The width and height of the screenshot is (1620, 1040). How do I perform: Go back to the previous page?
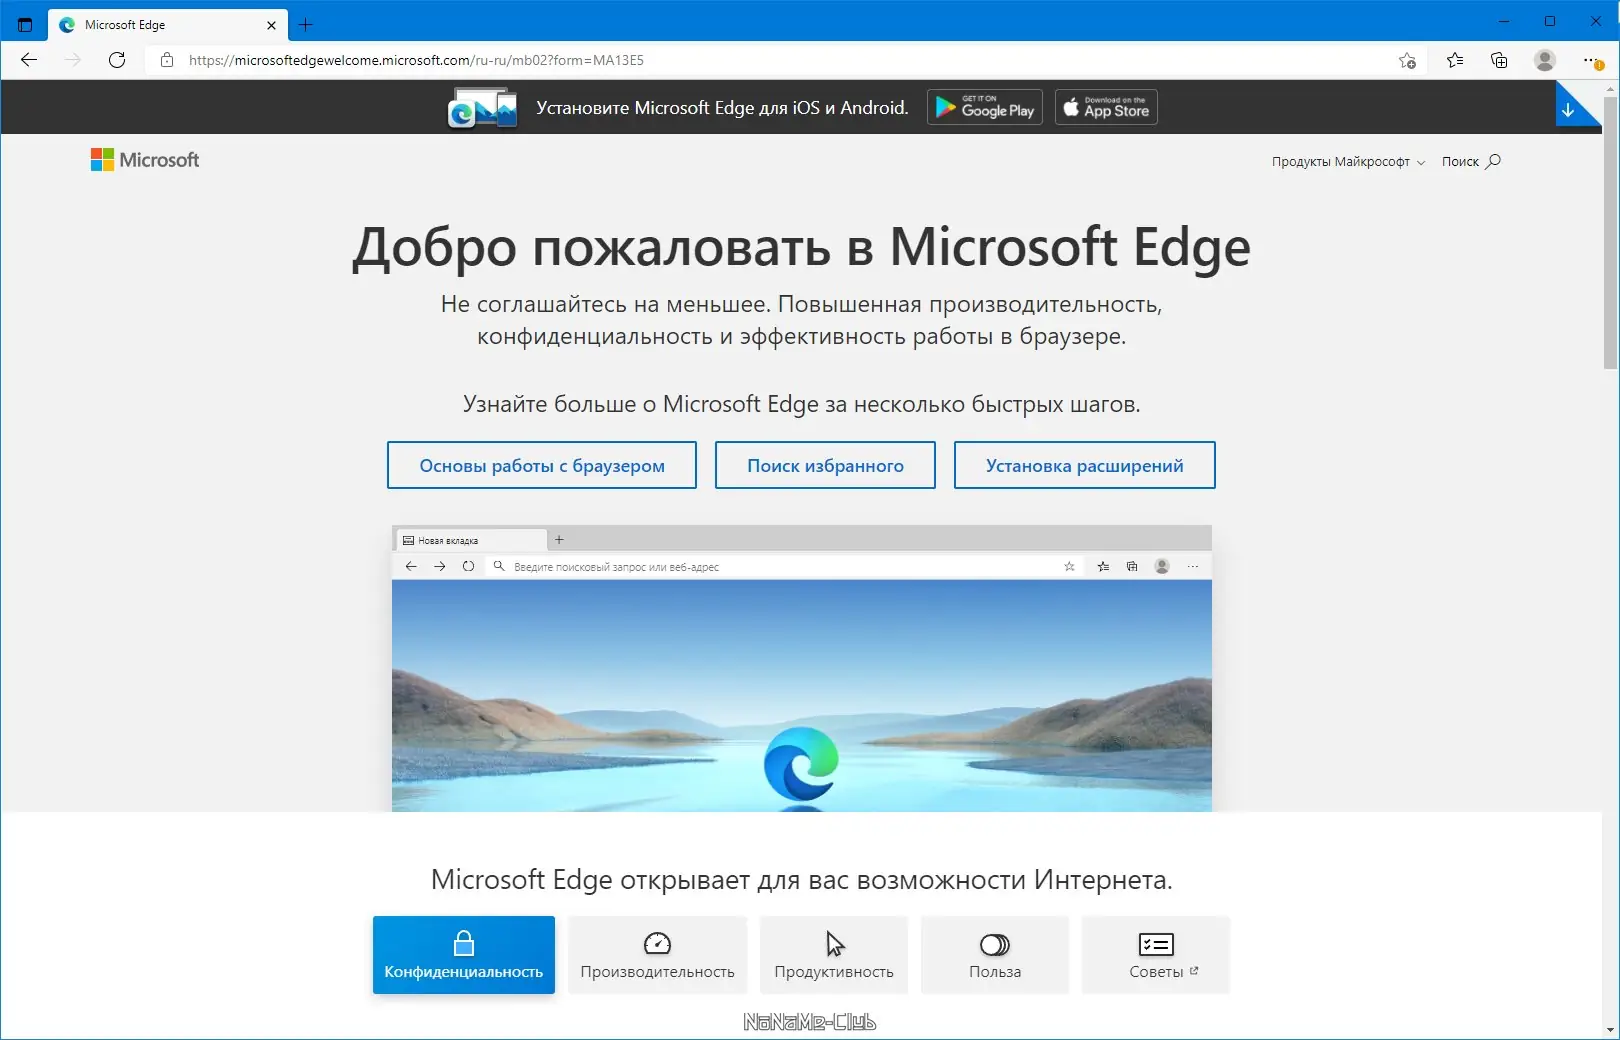pos(29,60)
